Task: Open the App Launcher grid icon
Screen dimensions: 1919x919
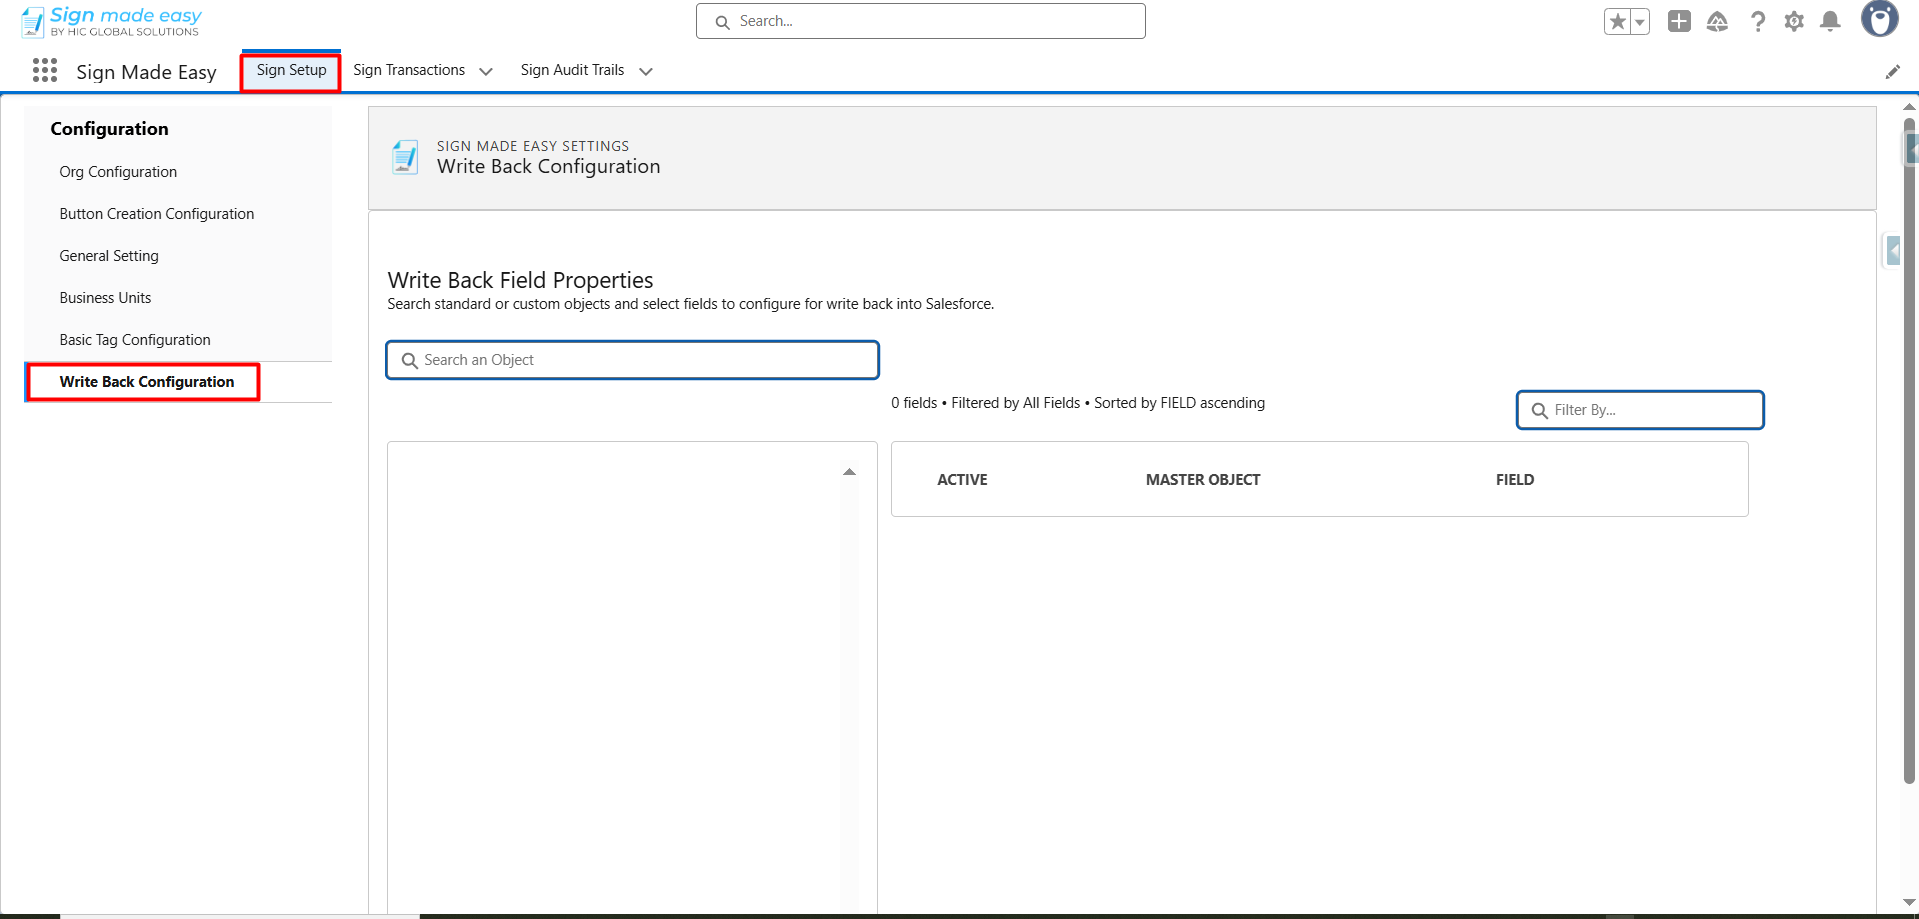Action: point(45,70)
